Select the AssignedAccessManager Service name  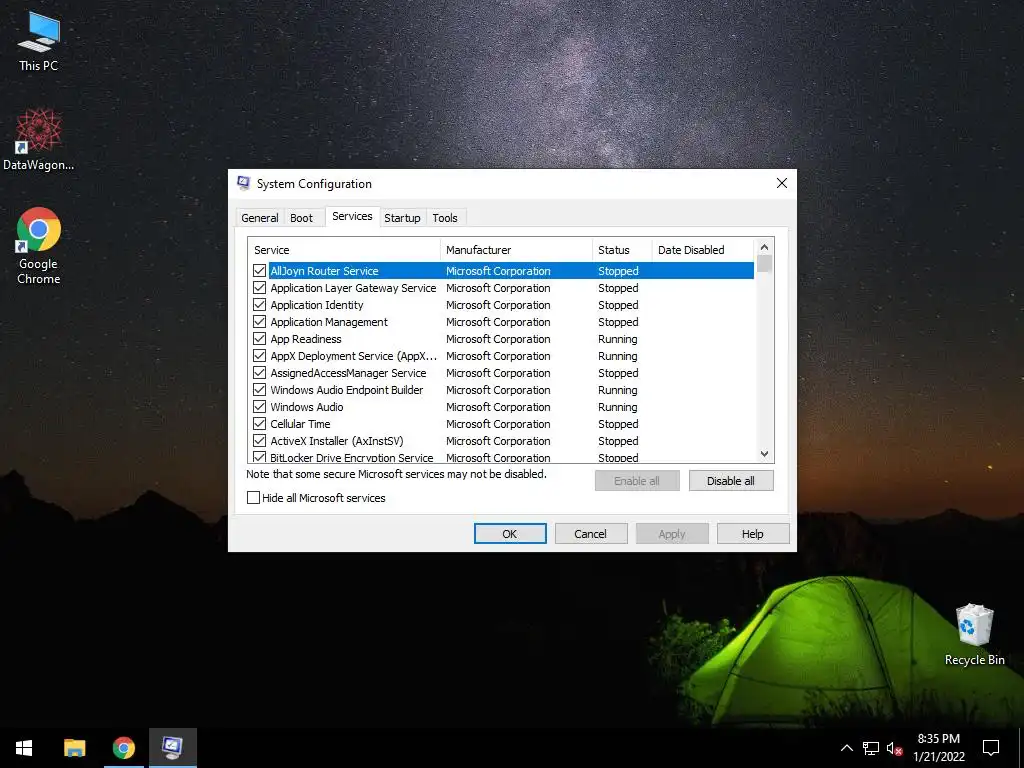(348, 372)
